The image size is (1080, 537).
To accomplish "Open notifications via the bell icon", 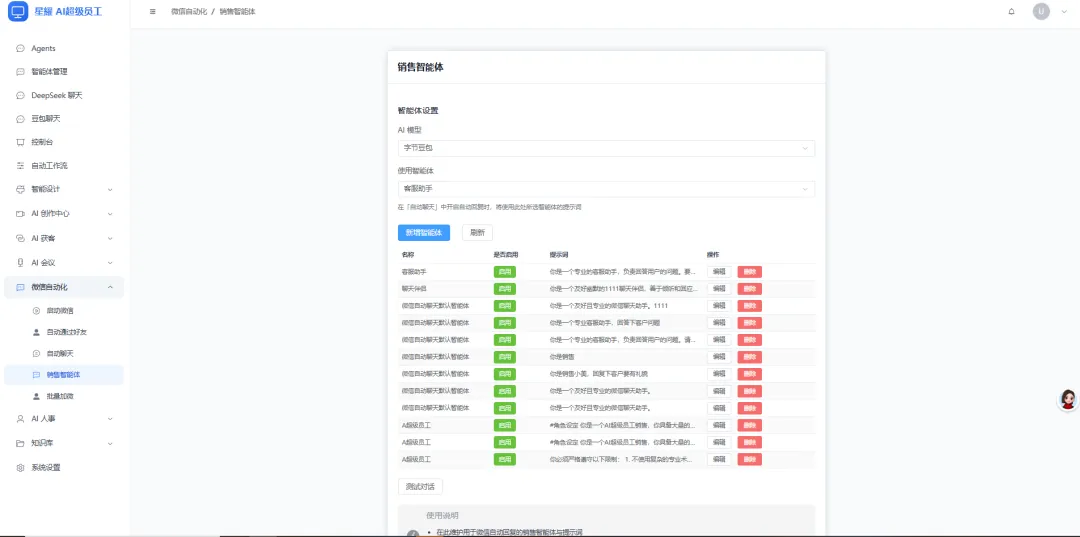I will pos(1011,12).
